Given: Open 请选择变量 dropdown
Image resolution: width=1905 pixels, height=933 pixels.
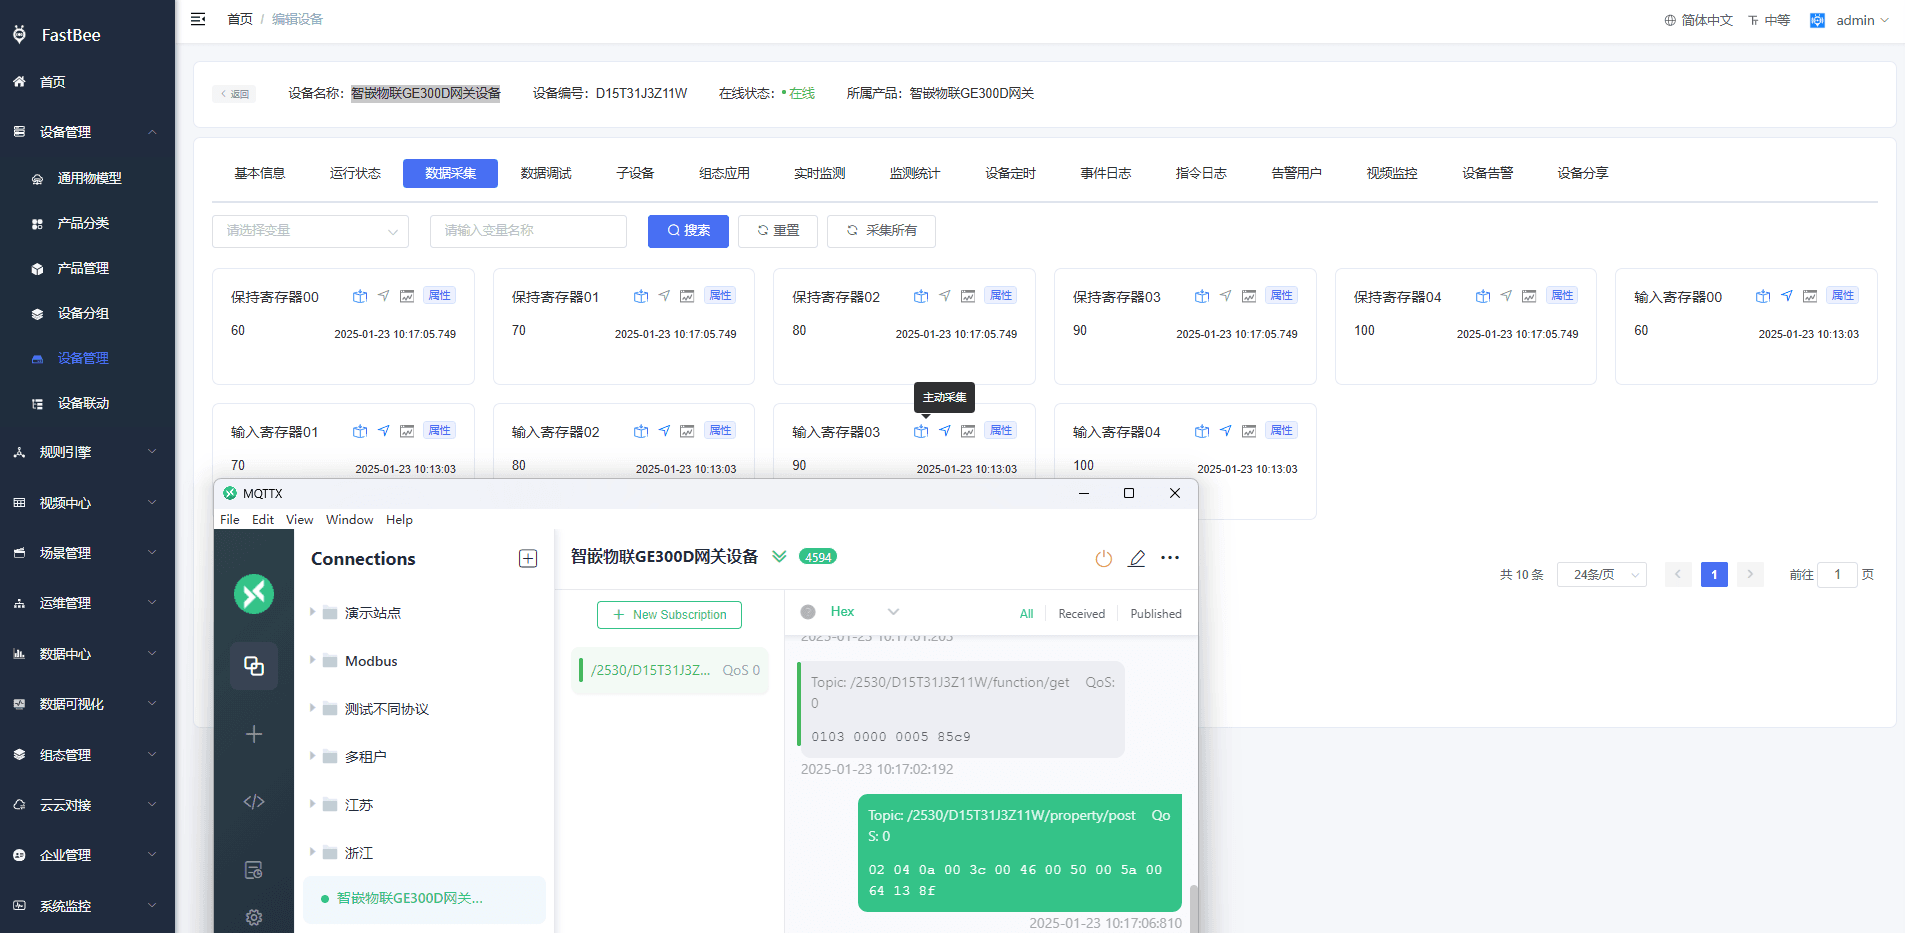Looking at the screenshot, I should 310,231.
